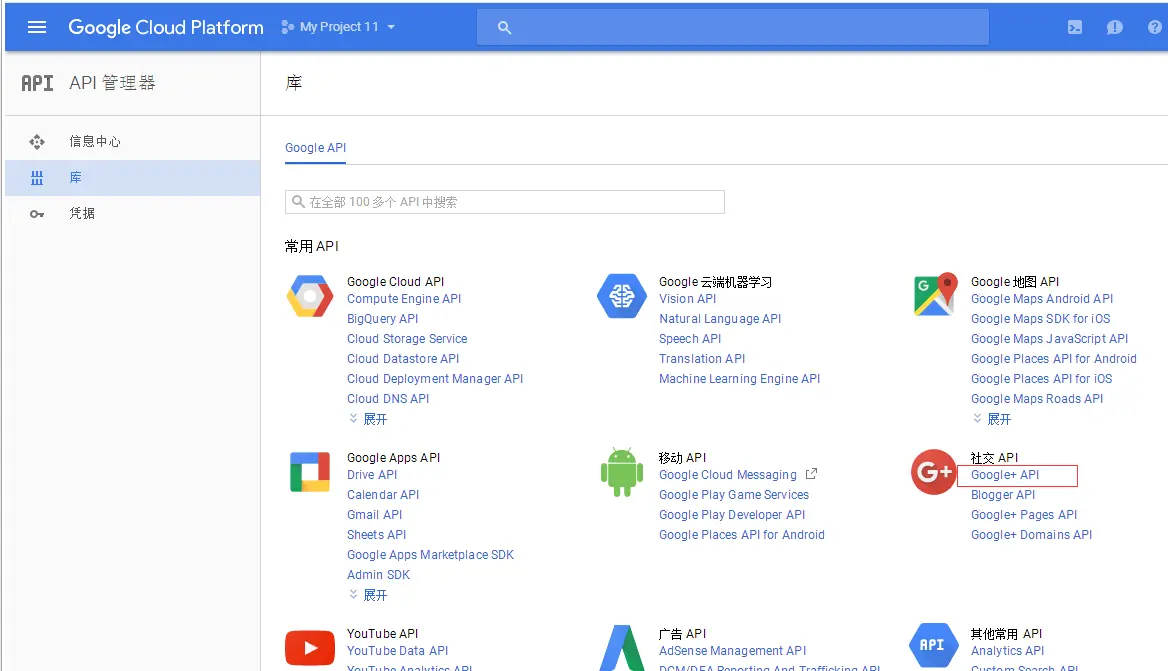This screenshot has width=1168, height=671.
Task: Expand the Google Apps API list with 展开
Action: (368, 595)
